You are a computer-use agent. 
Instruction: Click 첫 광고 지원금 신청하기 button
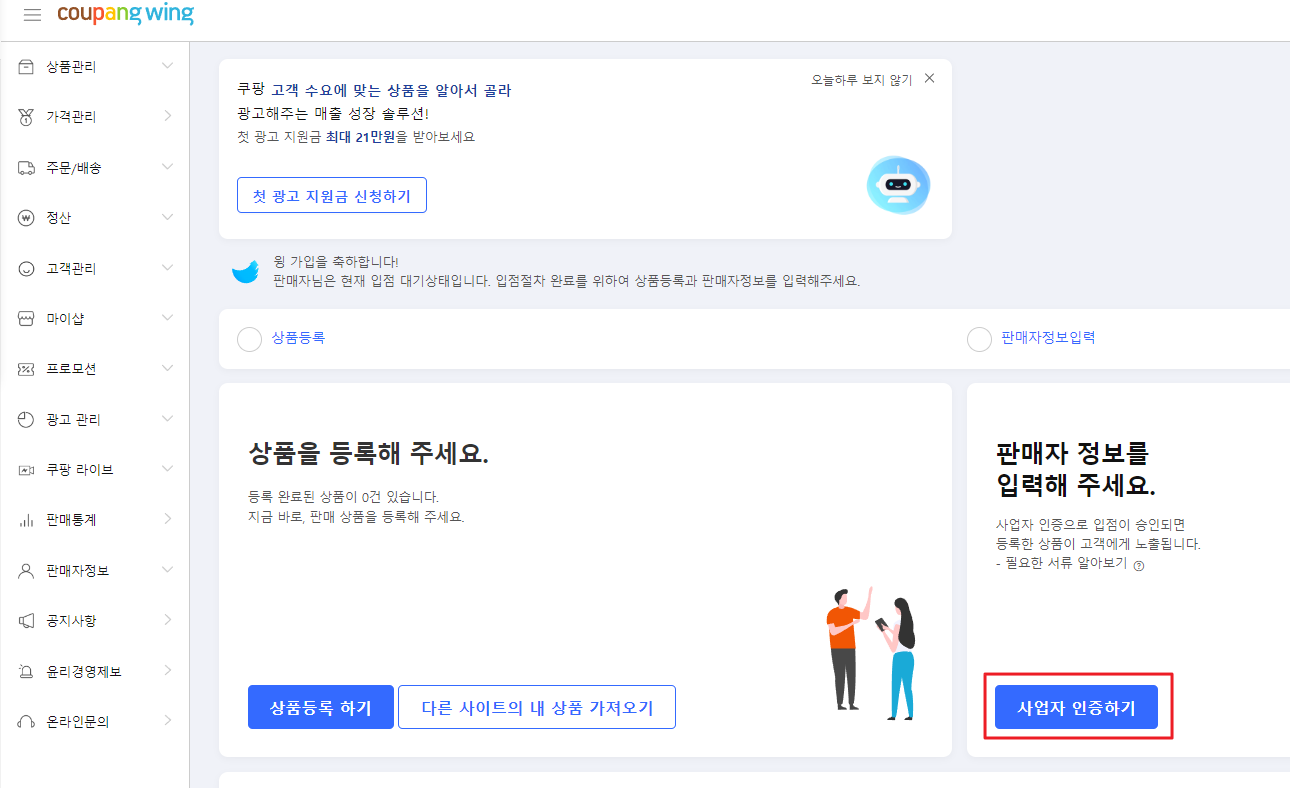[332, 195]
